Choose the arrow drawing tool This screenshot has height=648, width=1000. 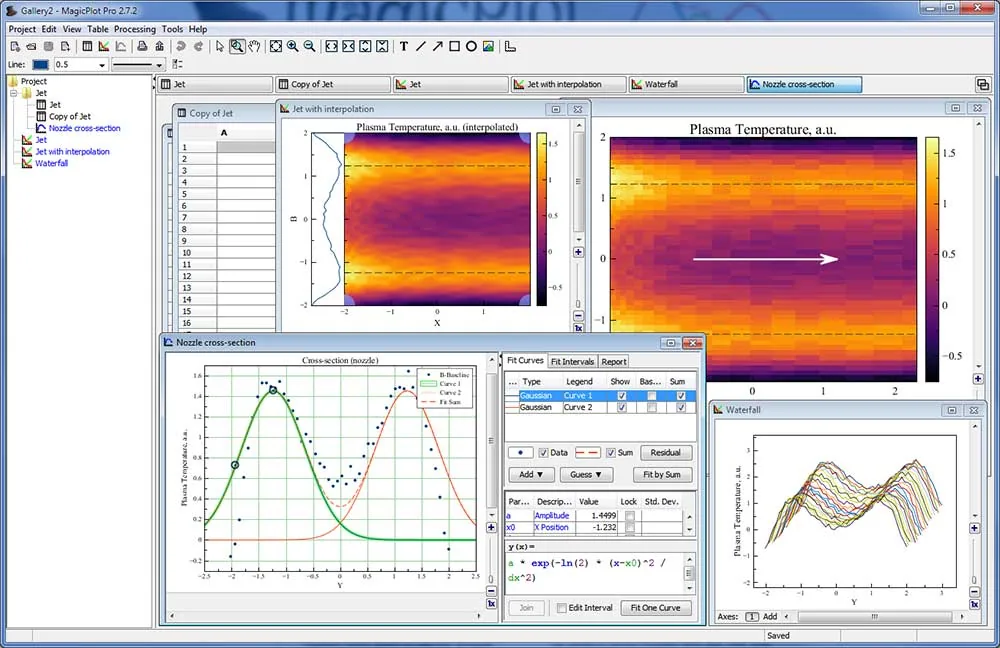click(438, 46)
